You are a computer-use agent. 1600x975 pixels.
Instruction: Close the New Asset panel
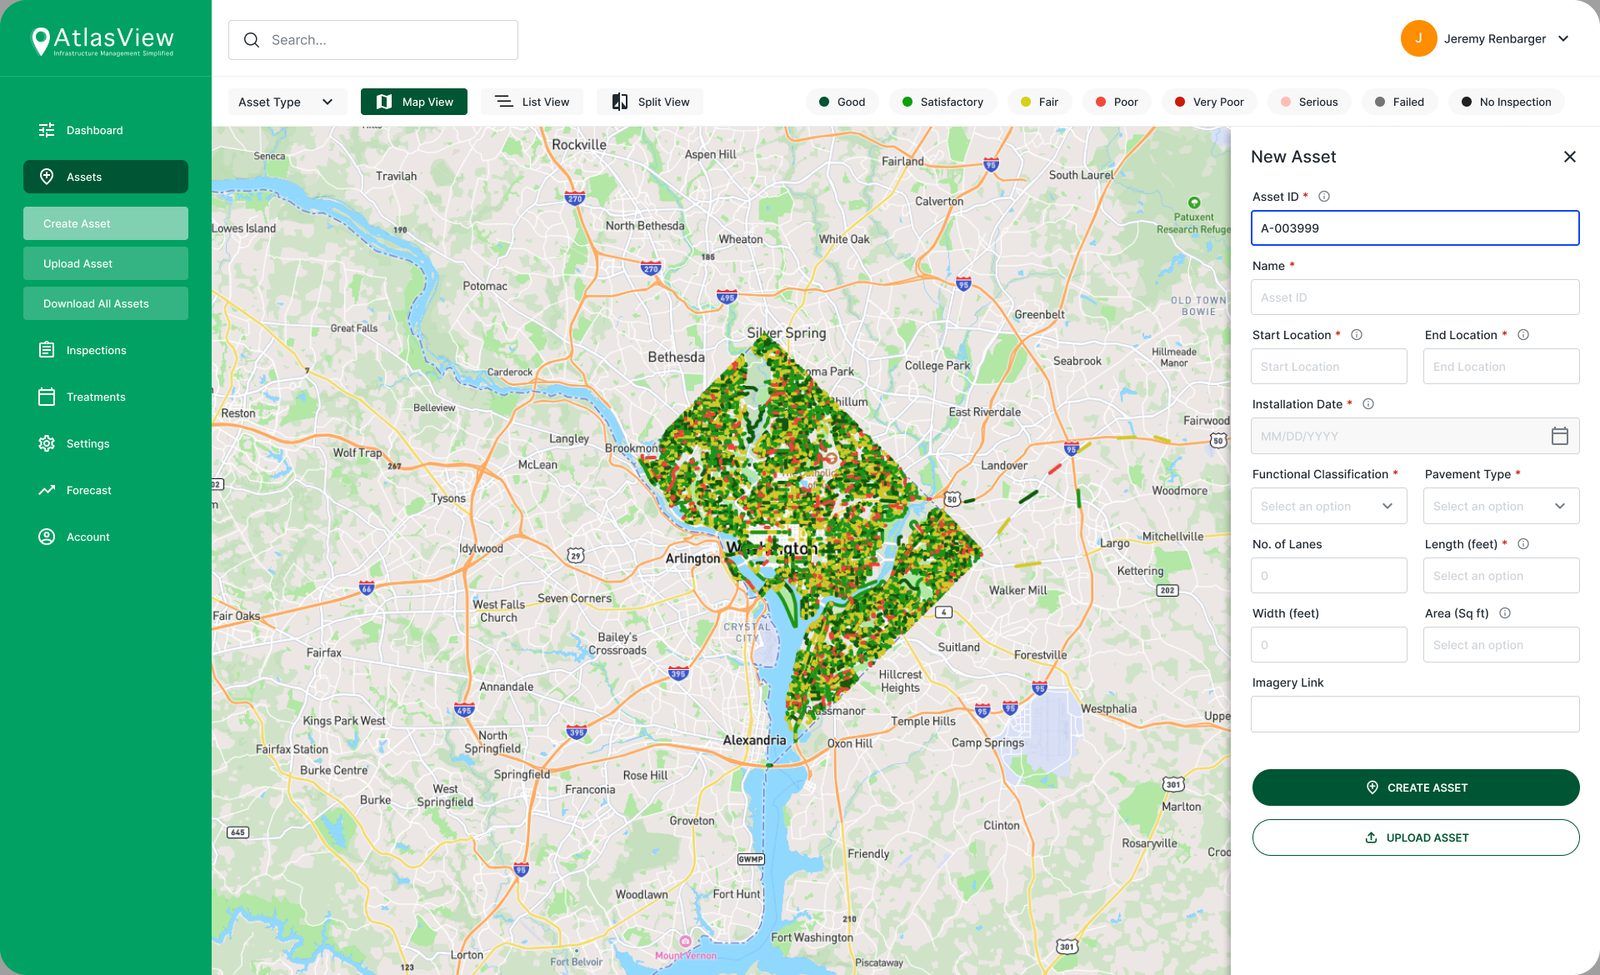1570,157
